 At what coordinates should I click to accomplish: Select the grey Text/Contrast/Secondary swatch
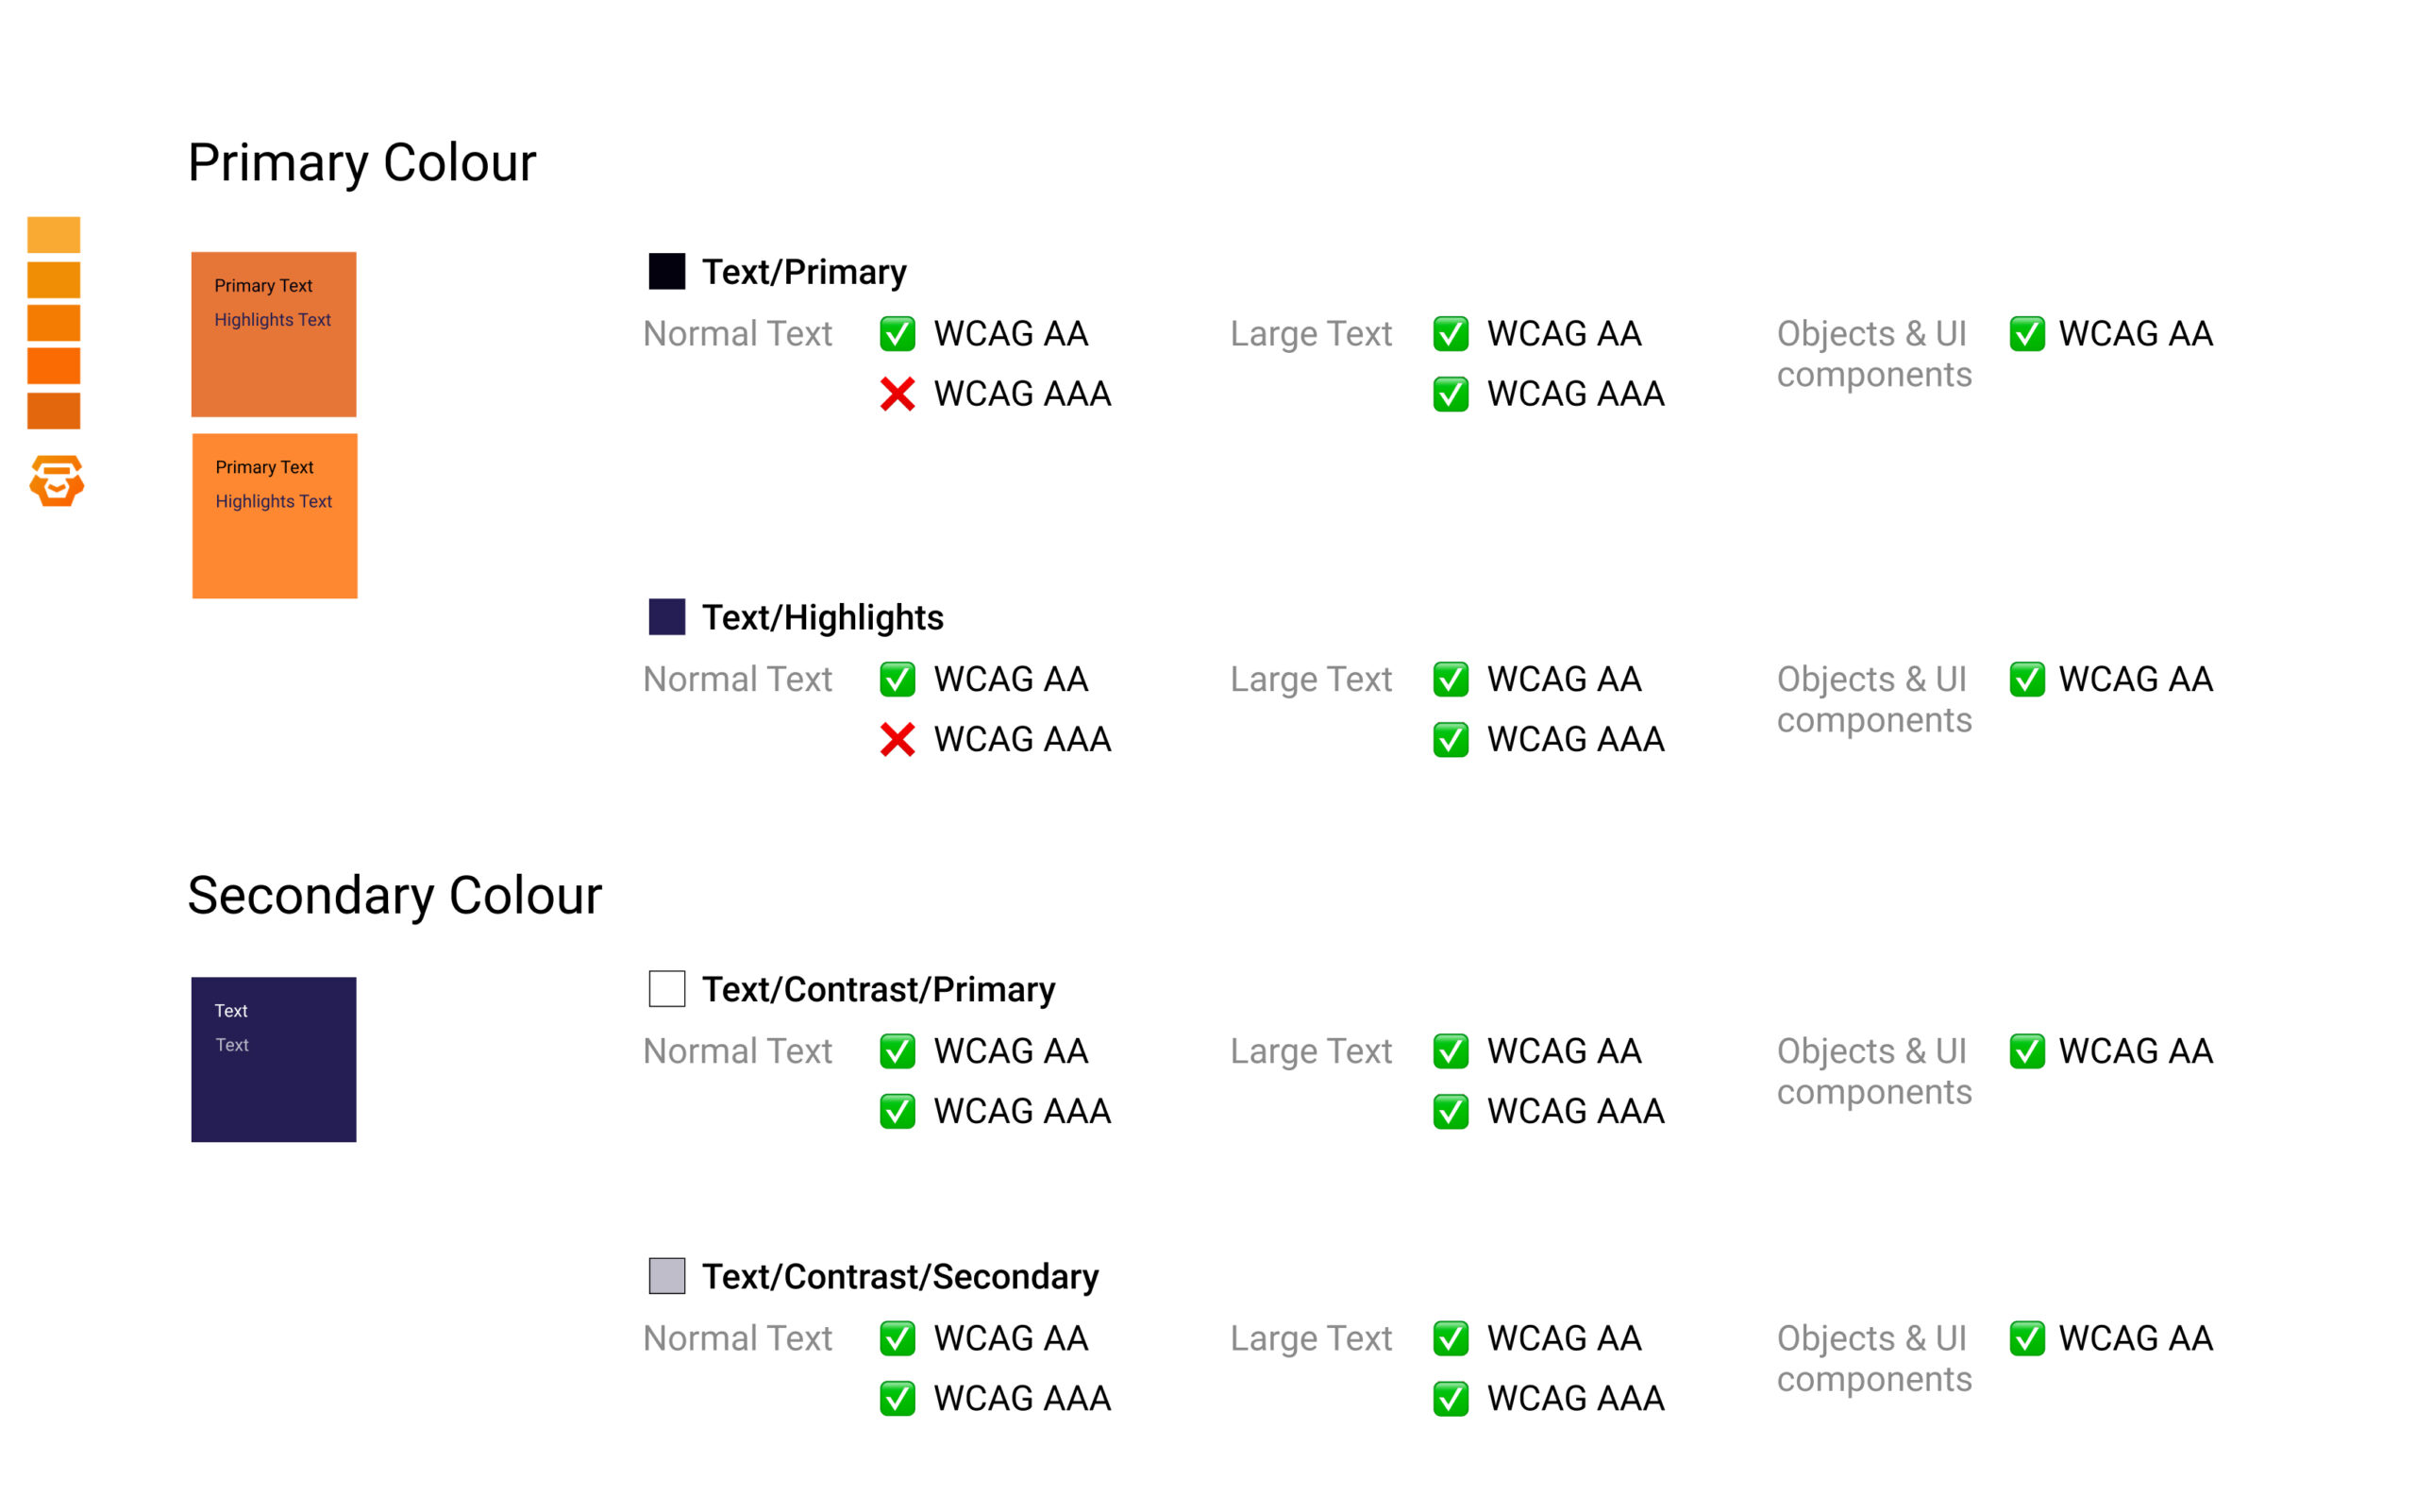tap(667, 1276)
